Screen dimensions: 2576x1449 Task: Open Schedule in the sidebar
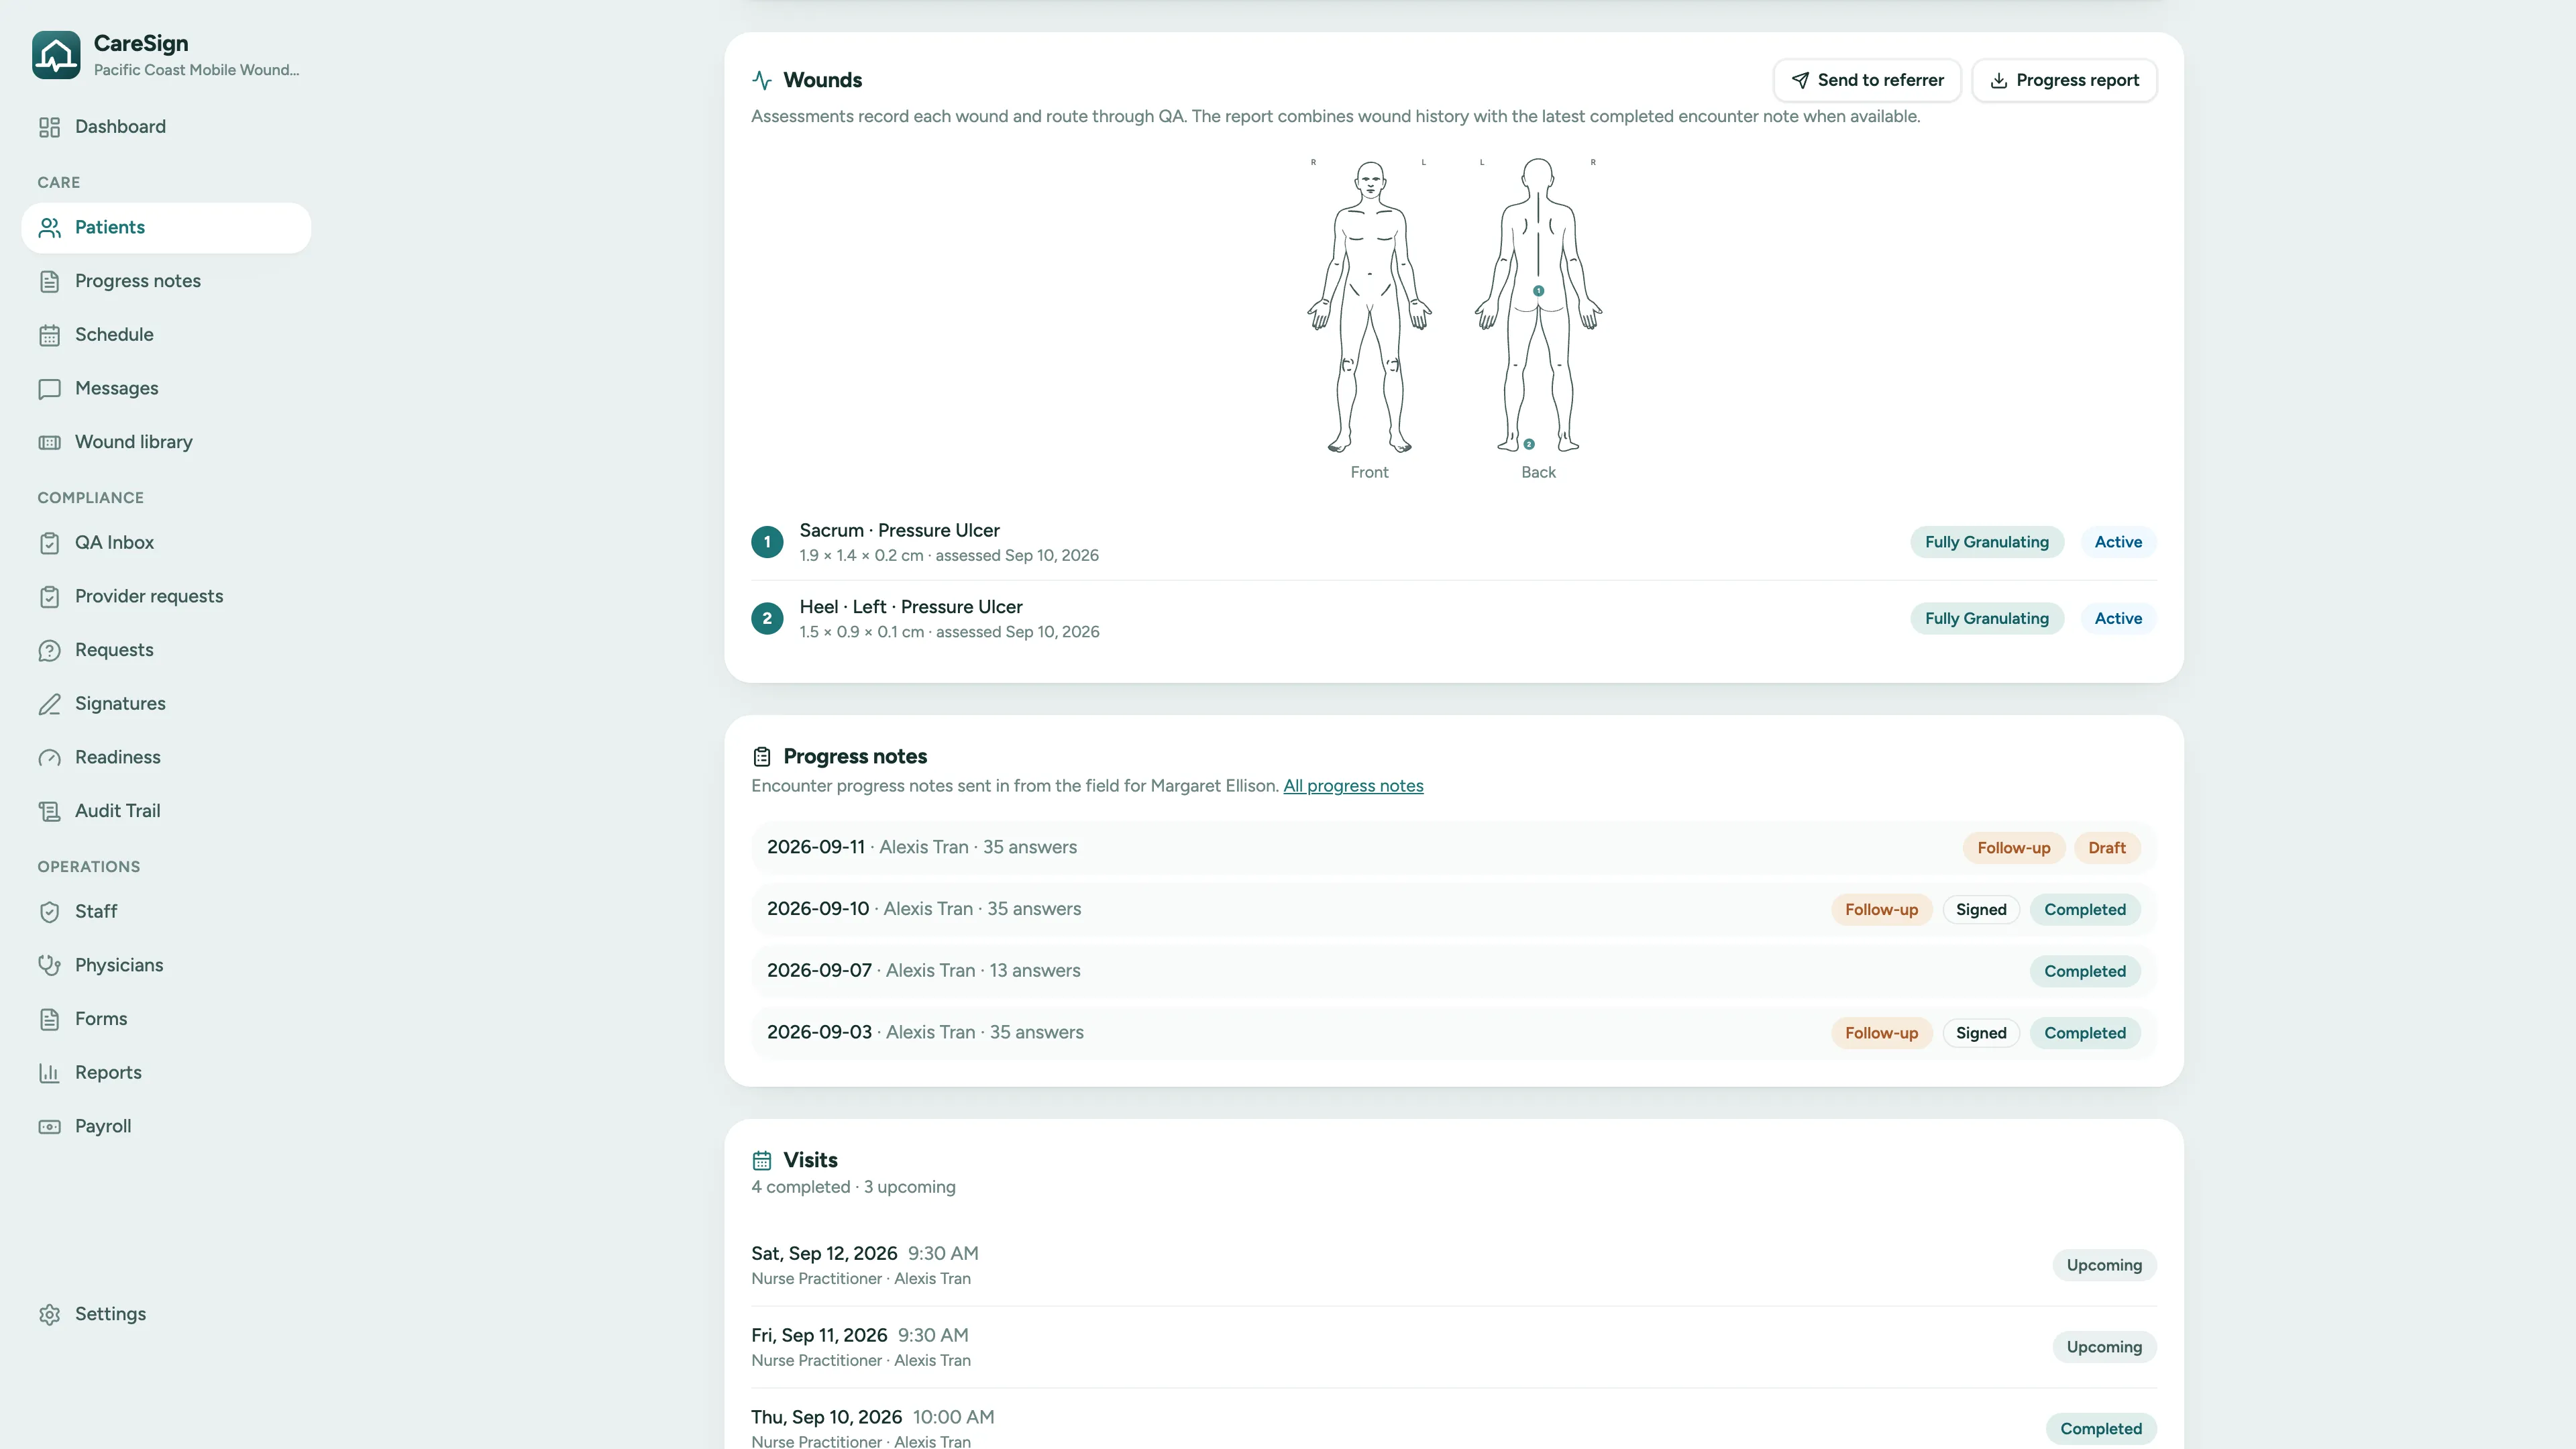coord(166,335)
